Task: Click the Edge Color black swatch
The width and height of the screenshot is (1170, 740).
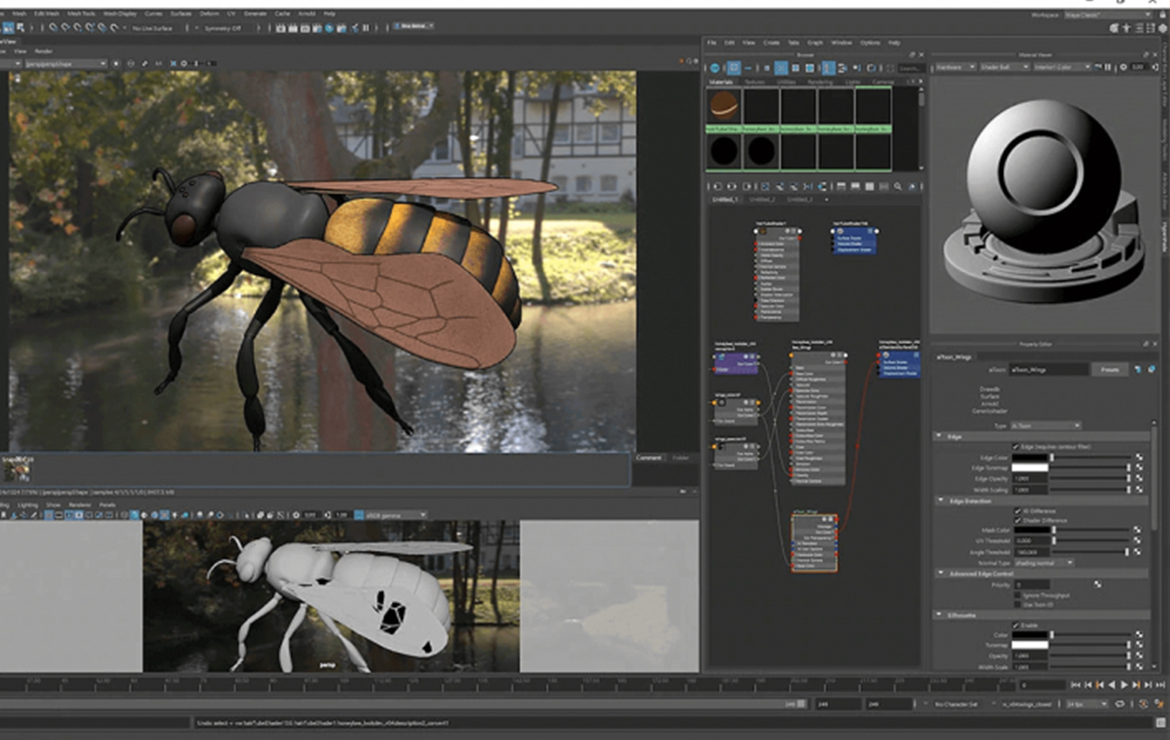Action: click(1029, 458)
